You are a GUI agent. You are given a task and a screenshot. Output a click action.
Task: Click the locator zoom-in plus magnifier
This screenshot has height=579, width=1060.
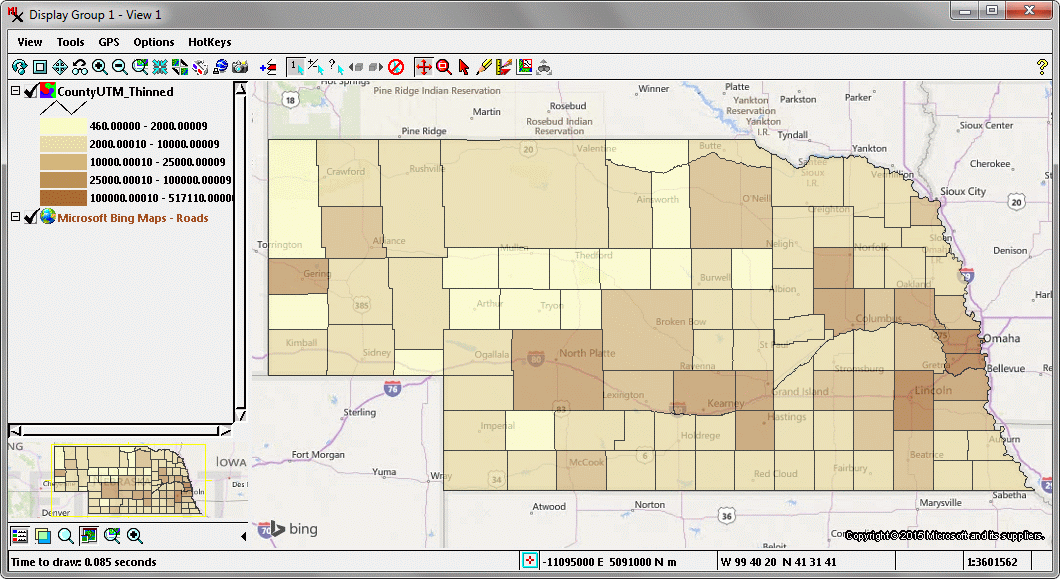click(x=135, y=536)
